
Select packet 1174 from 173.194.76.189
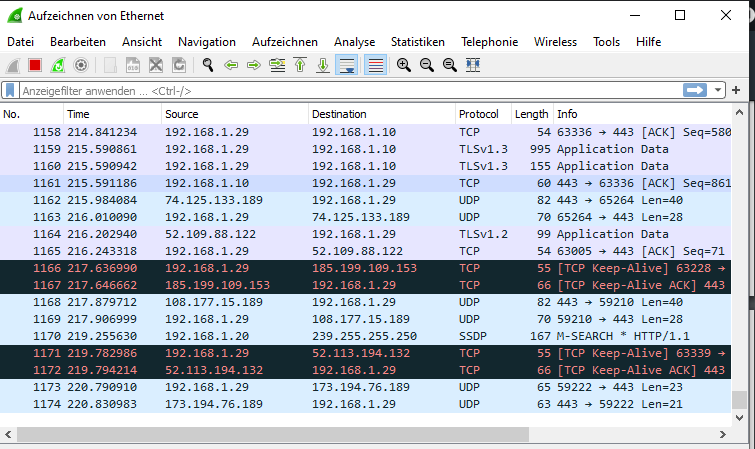pos(365,404)
